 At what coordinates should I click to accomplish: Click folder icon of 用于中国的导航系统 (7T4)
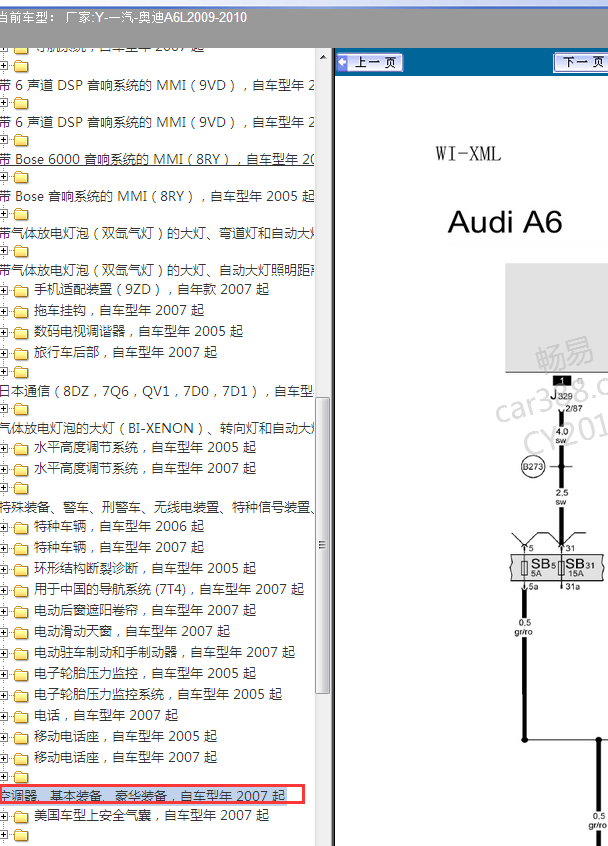[x=21, y=591]
